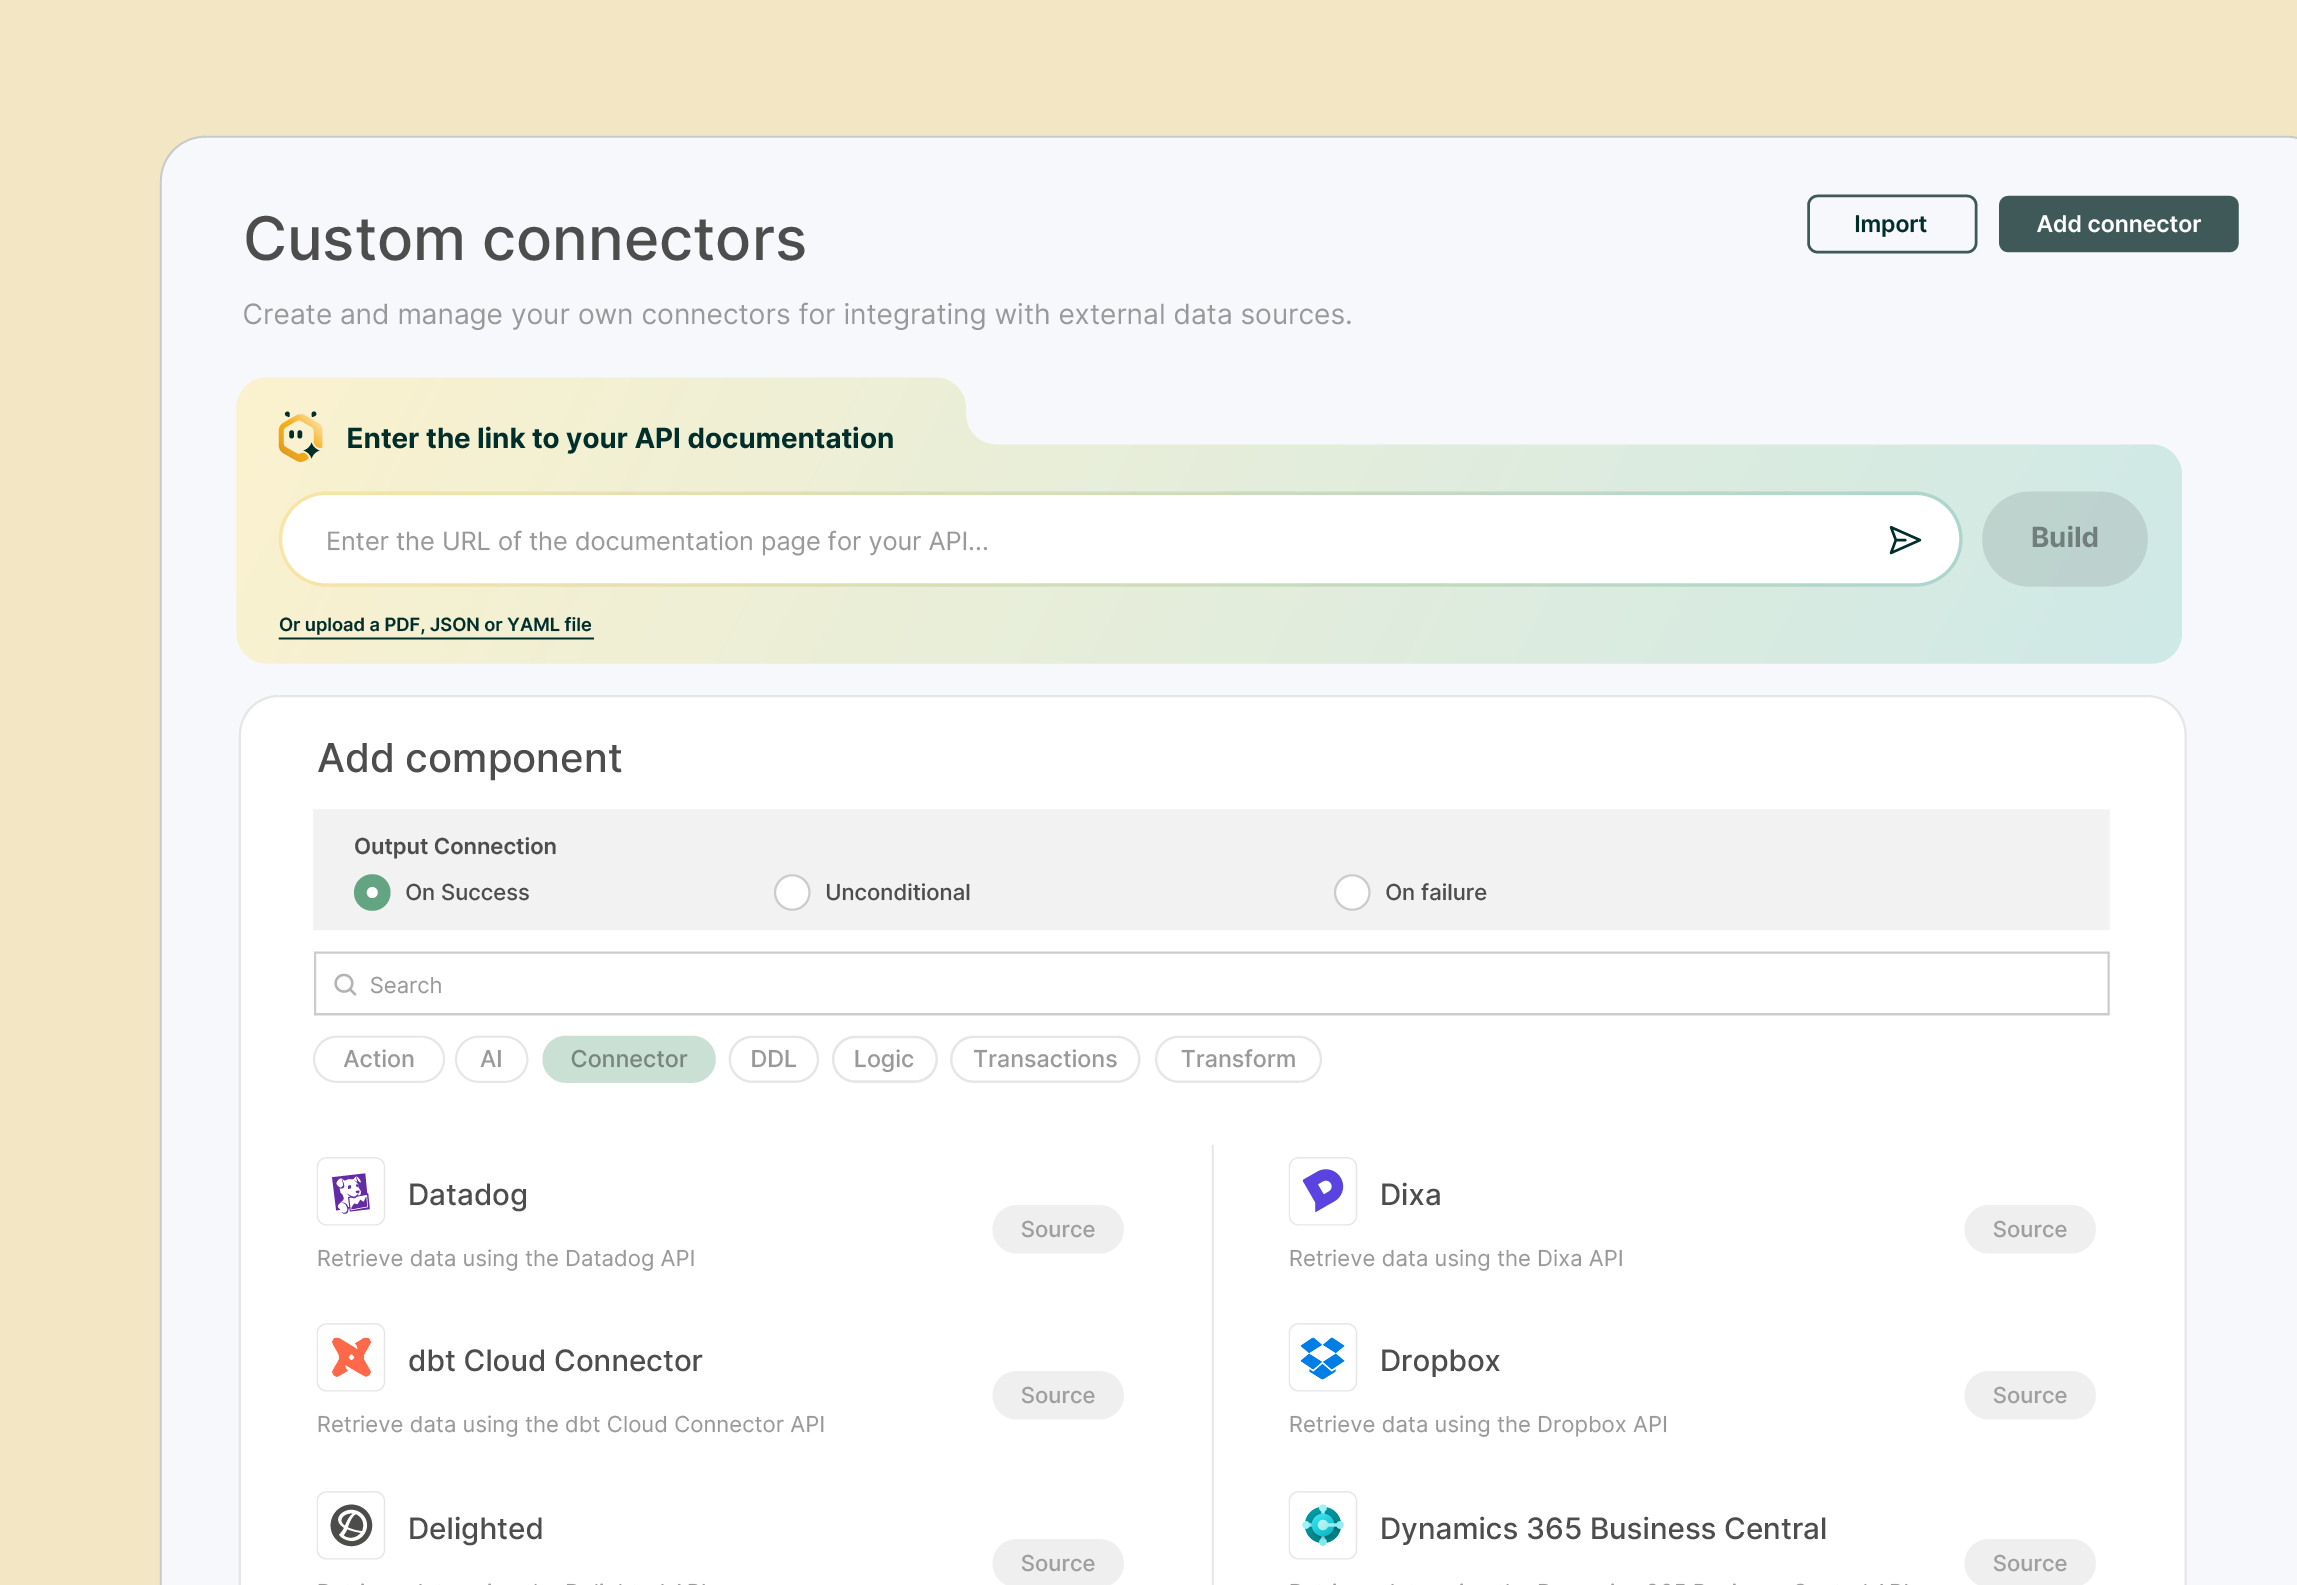Click the Datadog connector icon
Viewport: 2297px width, 1585px height.
pos(350,1191)
